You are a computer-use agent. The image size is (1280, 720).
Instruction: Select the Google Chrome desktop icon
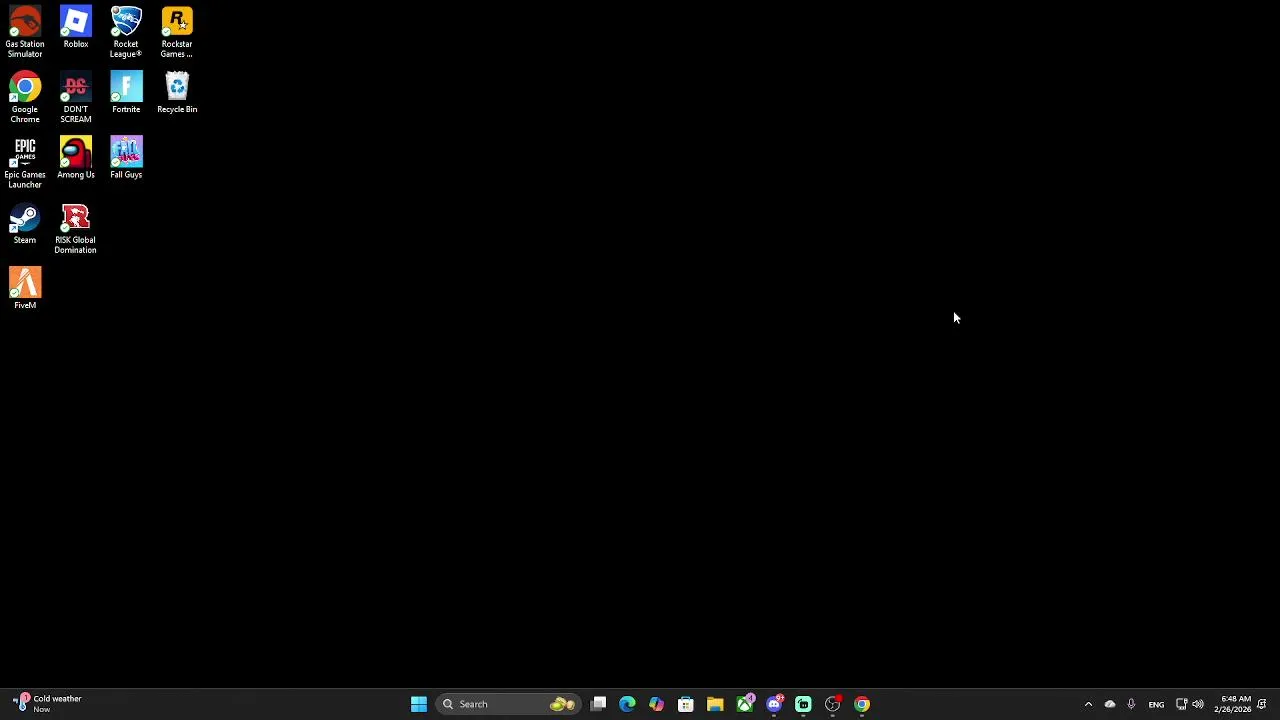25,97
